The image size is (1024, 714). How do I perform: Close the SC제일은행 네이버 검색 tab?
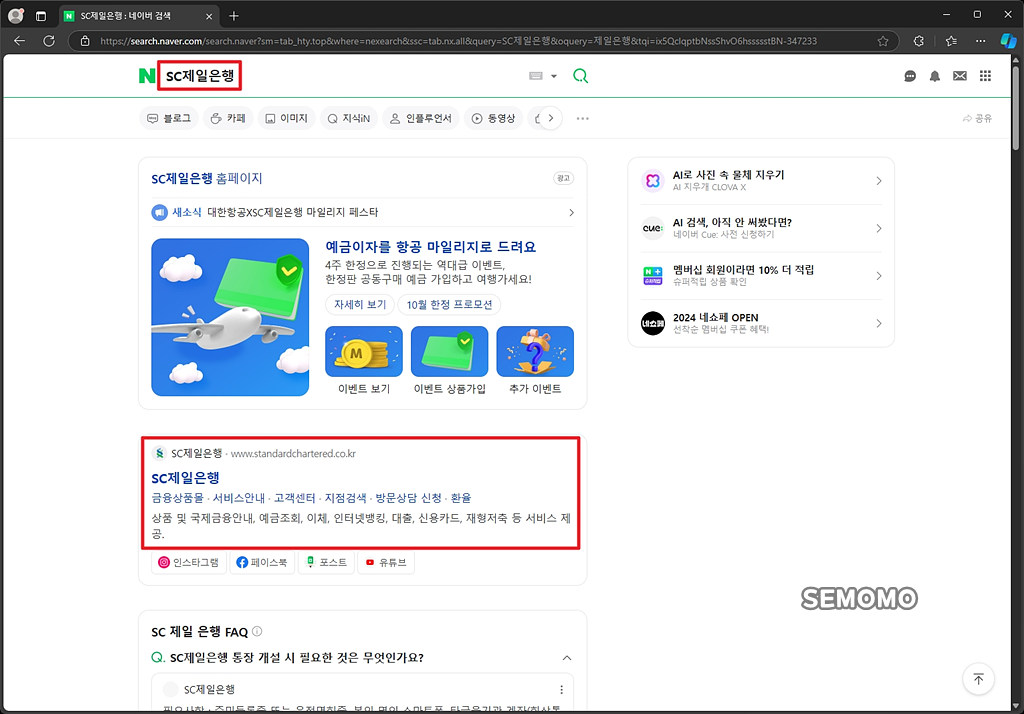[209, 16]
